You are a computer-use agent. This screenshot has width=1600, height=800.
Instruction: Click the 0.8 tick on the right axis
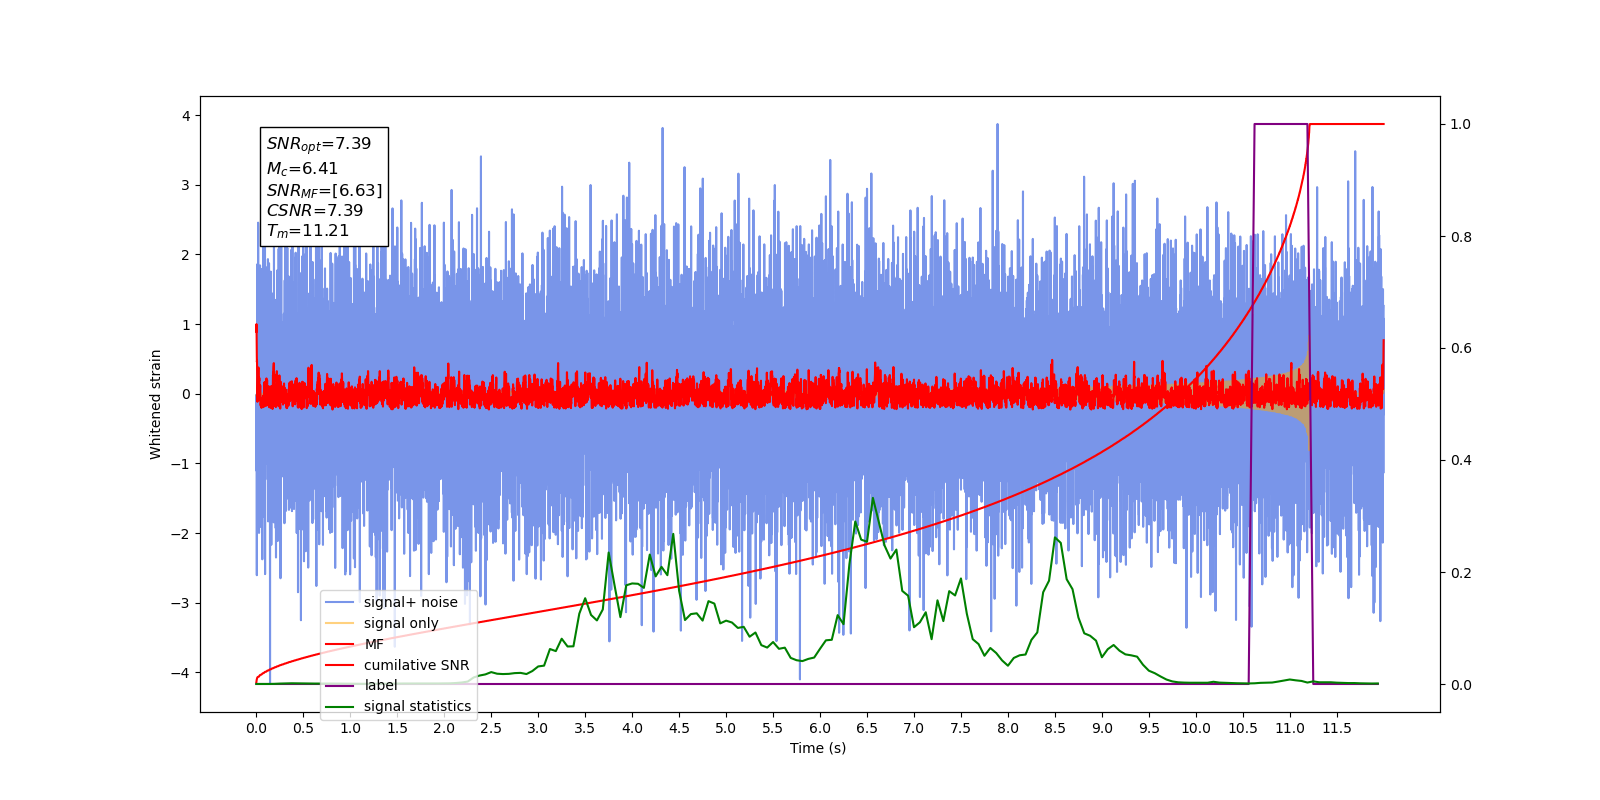coord(1461,237)
